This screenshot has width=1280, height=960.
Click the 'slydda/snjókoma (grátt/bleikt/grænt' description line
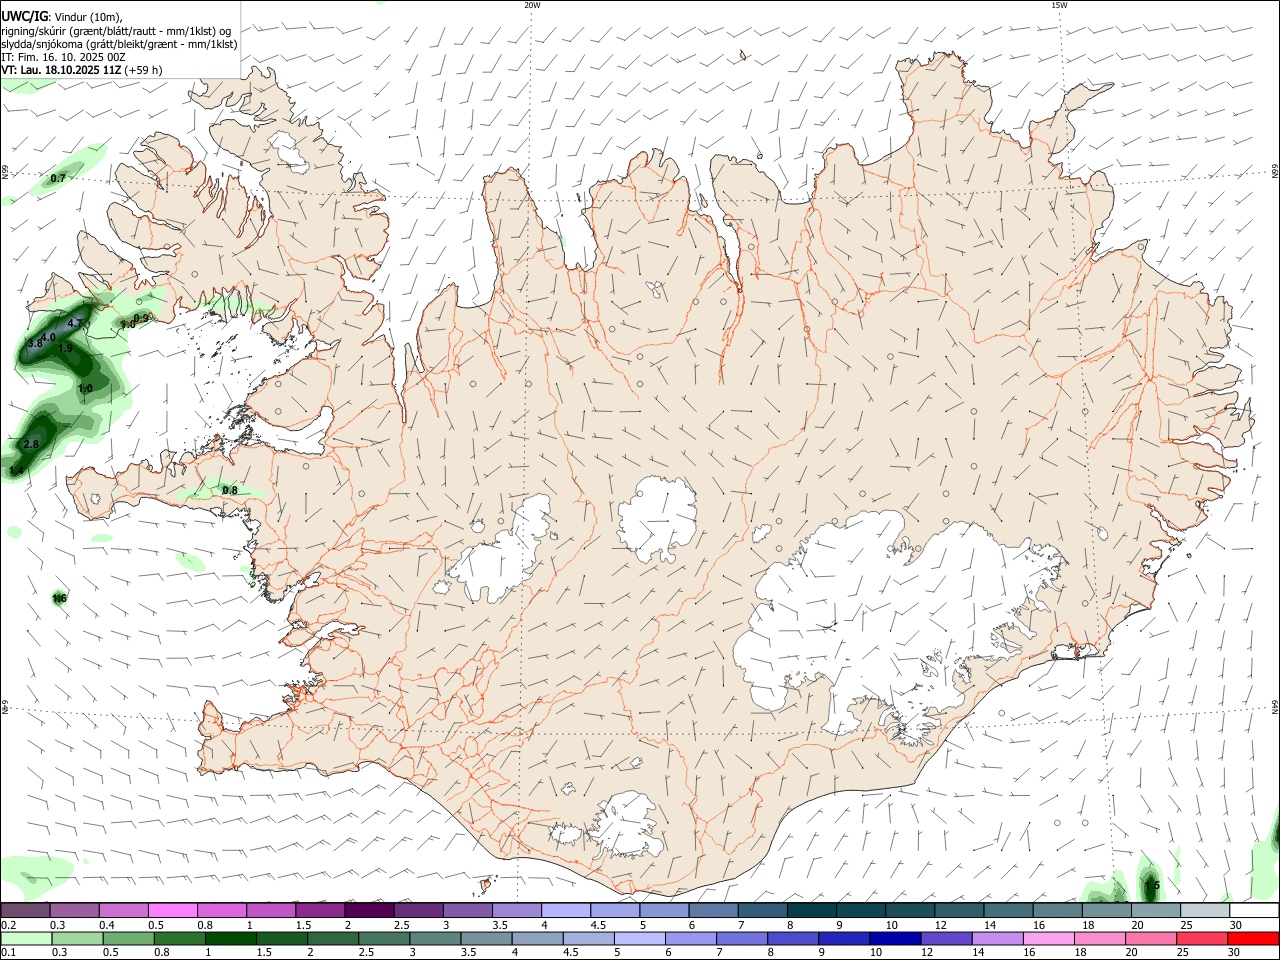[x=119, y=44]
